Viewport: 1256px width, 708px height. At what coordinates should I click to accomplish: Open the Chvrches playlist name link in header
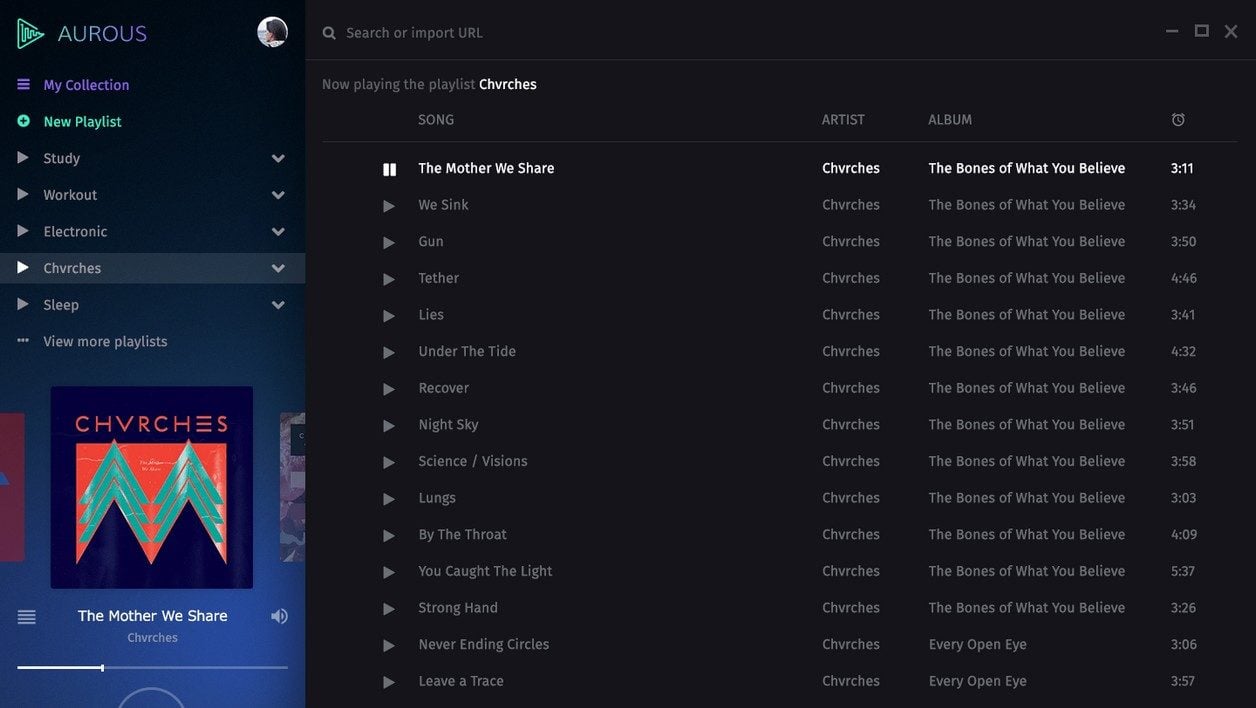coord(508,84)
